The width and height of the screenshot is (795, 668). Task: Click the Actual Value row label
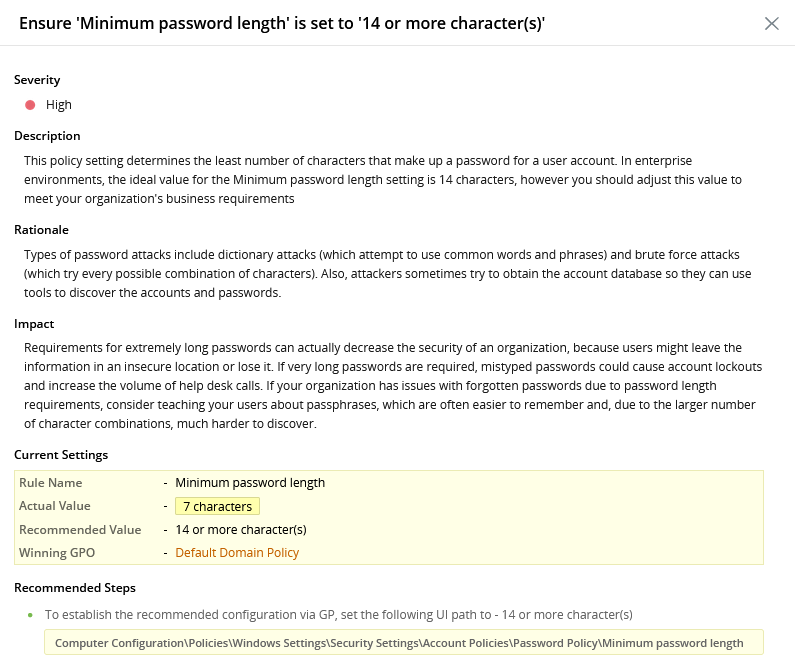point(55,507)
